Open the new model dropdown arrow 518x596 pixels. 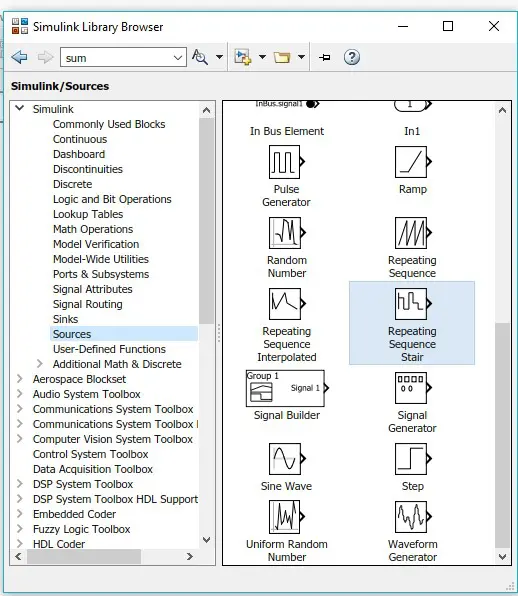[x=262, y=57]
